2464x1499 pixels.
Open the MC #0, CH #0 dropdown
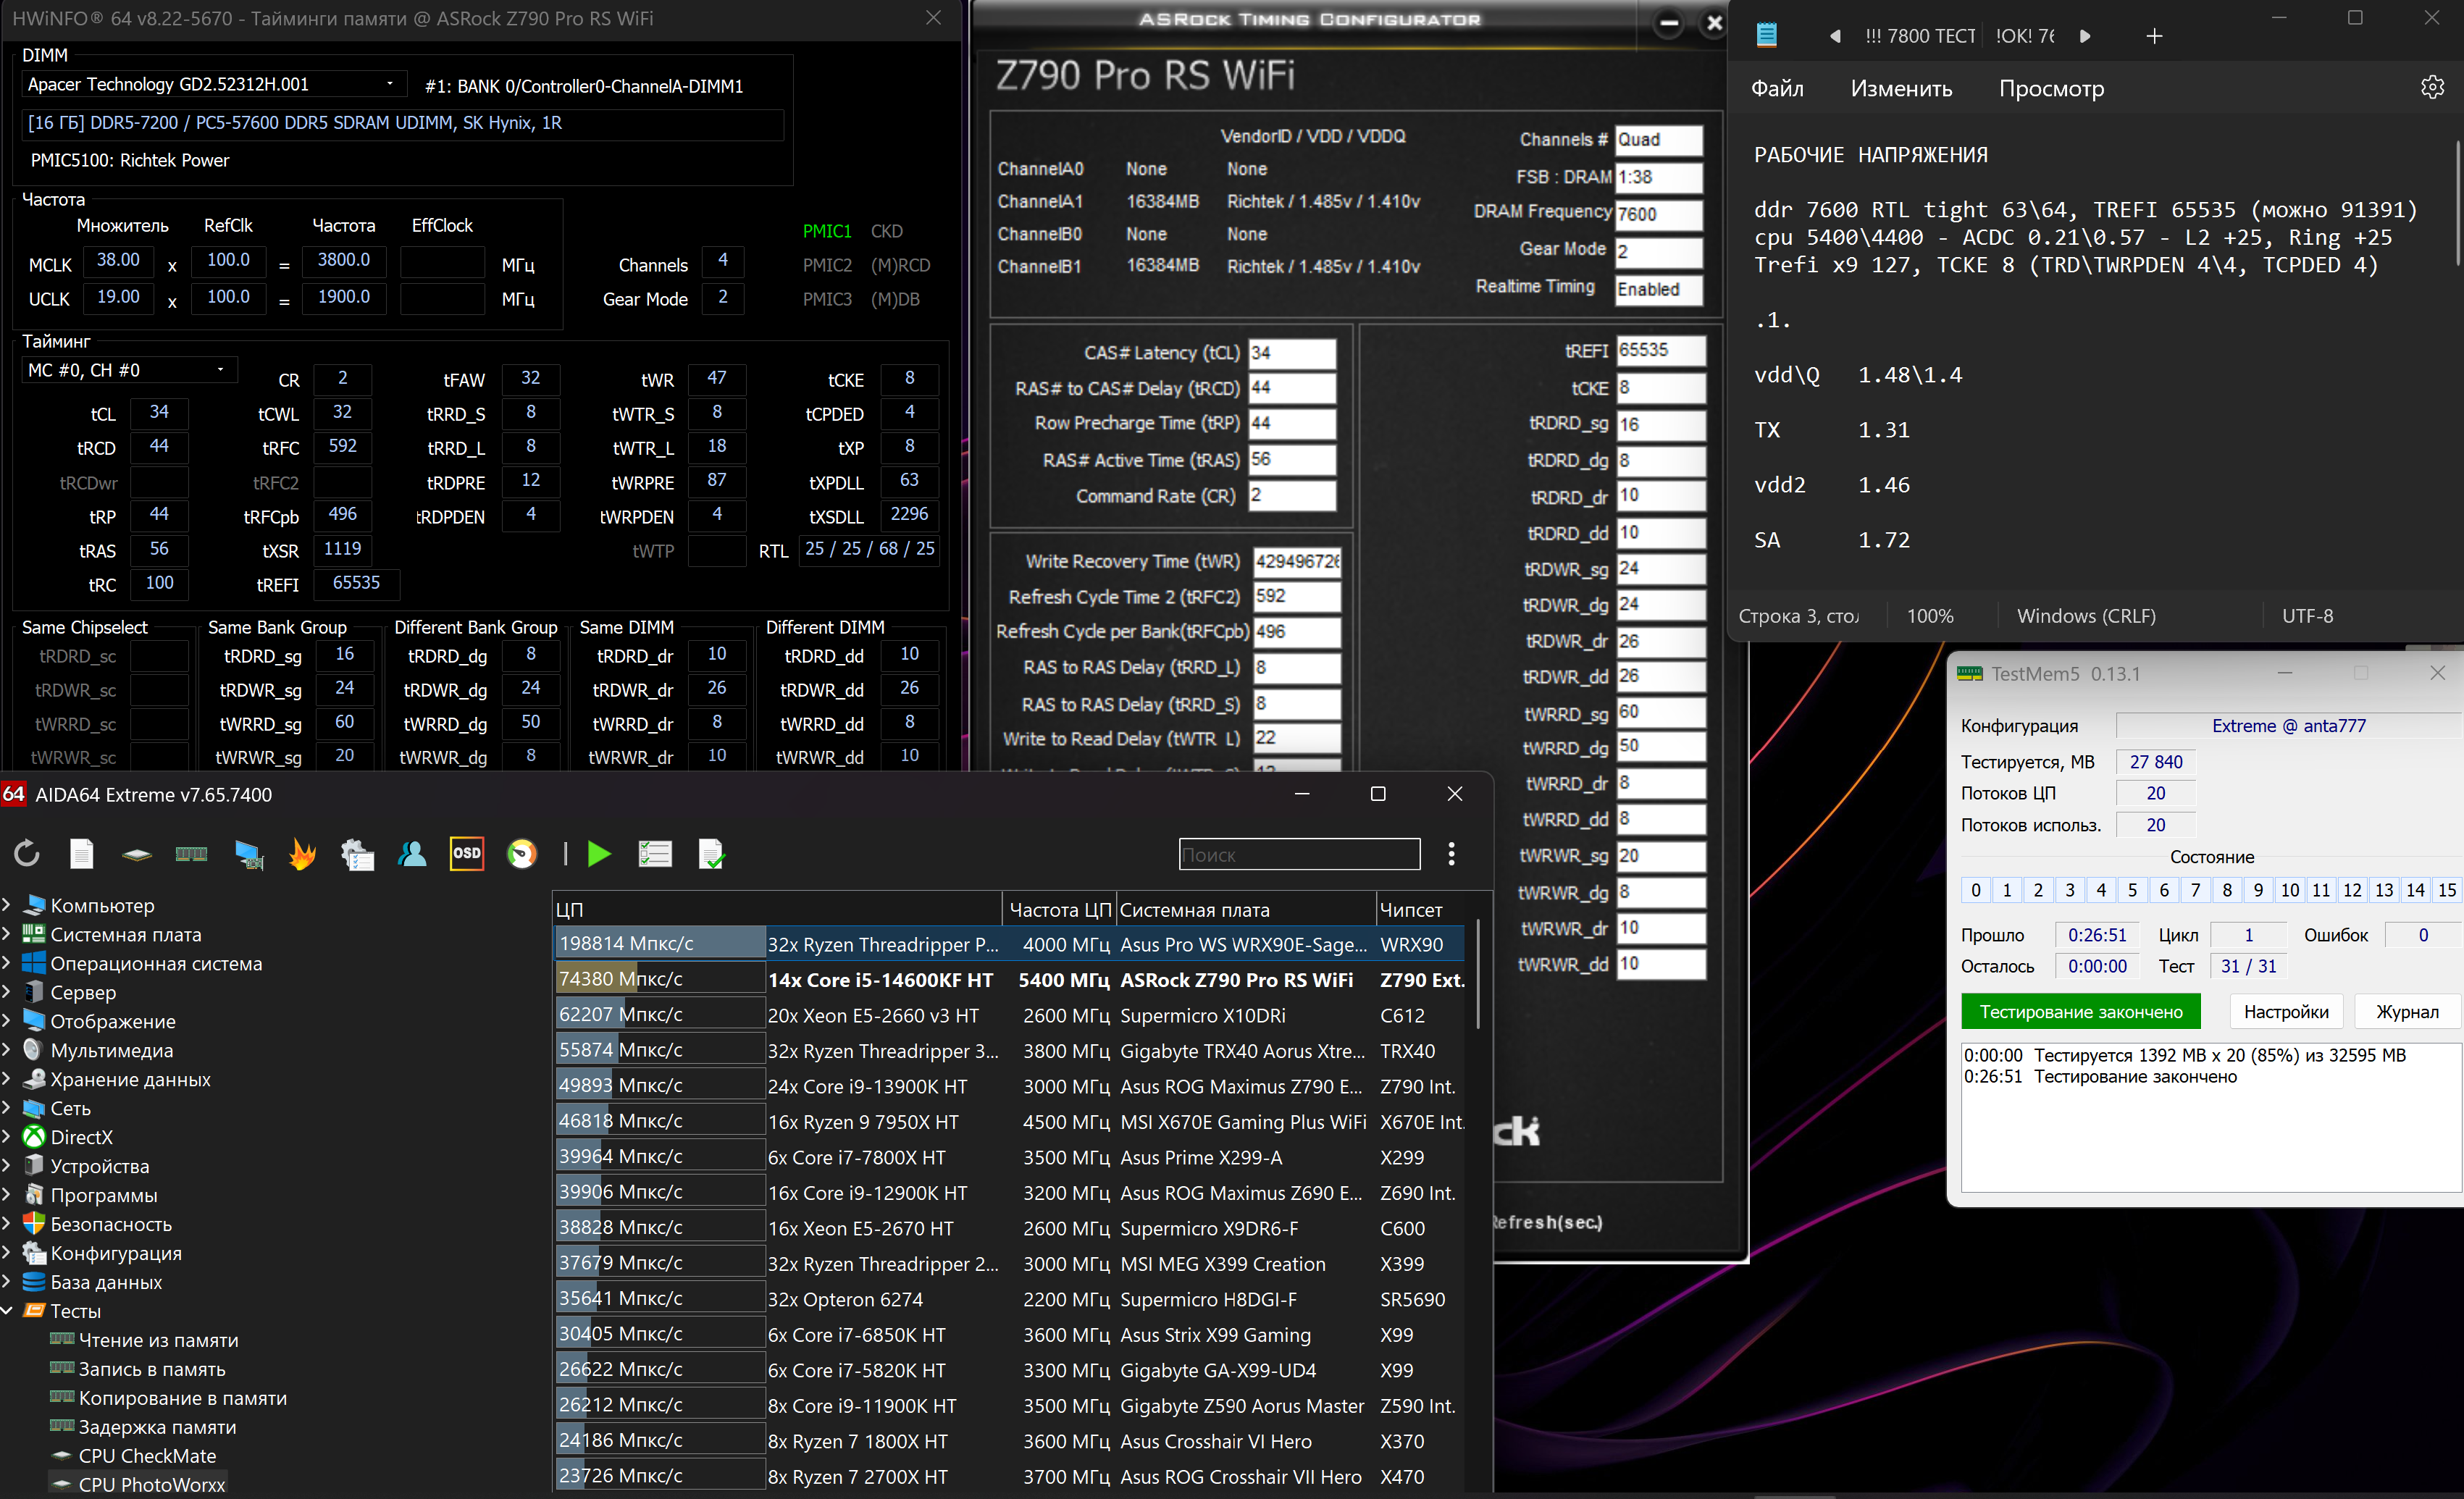(x=220, y=370)
